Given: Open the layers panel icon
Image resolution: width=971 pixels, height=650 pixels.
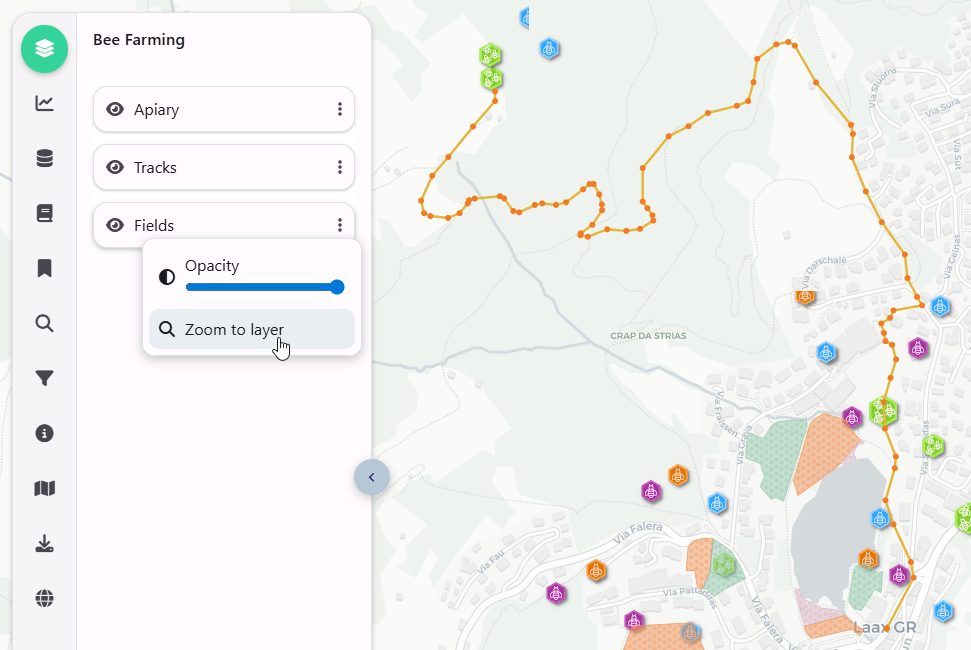Looking at the screenshot, I should [x=44, y=49].
